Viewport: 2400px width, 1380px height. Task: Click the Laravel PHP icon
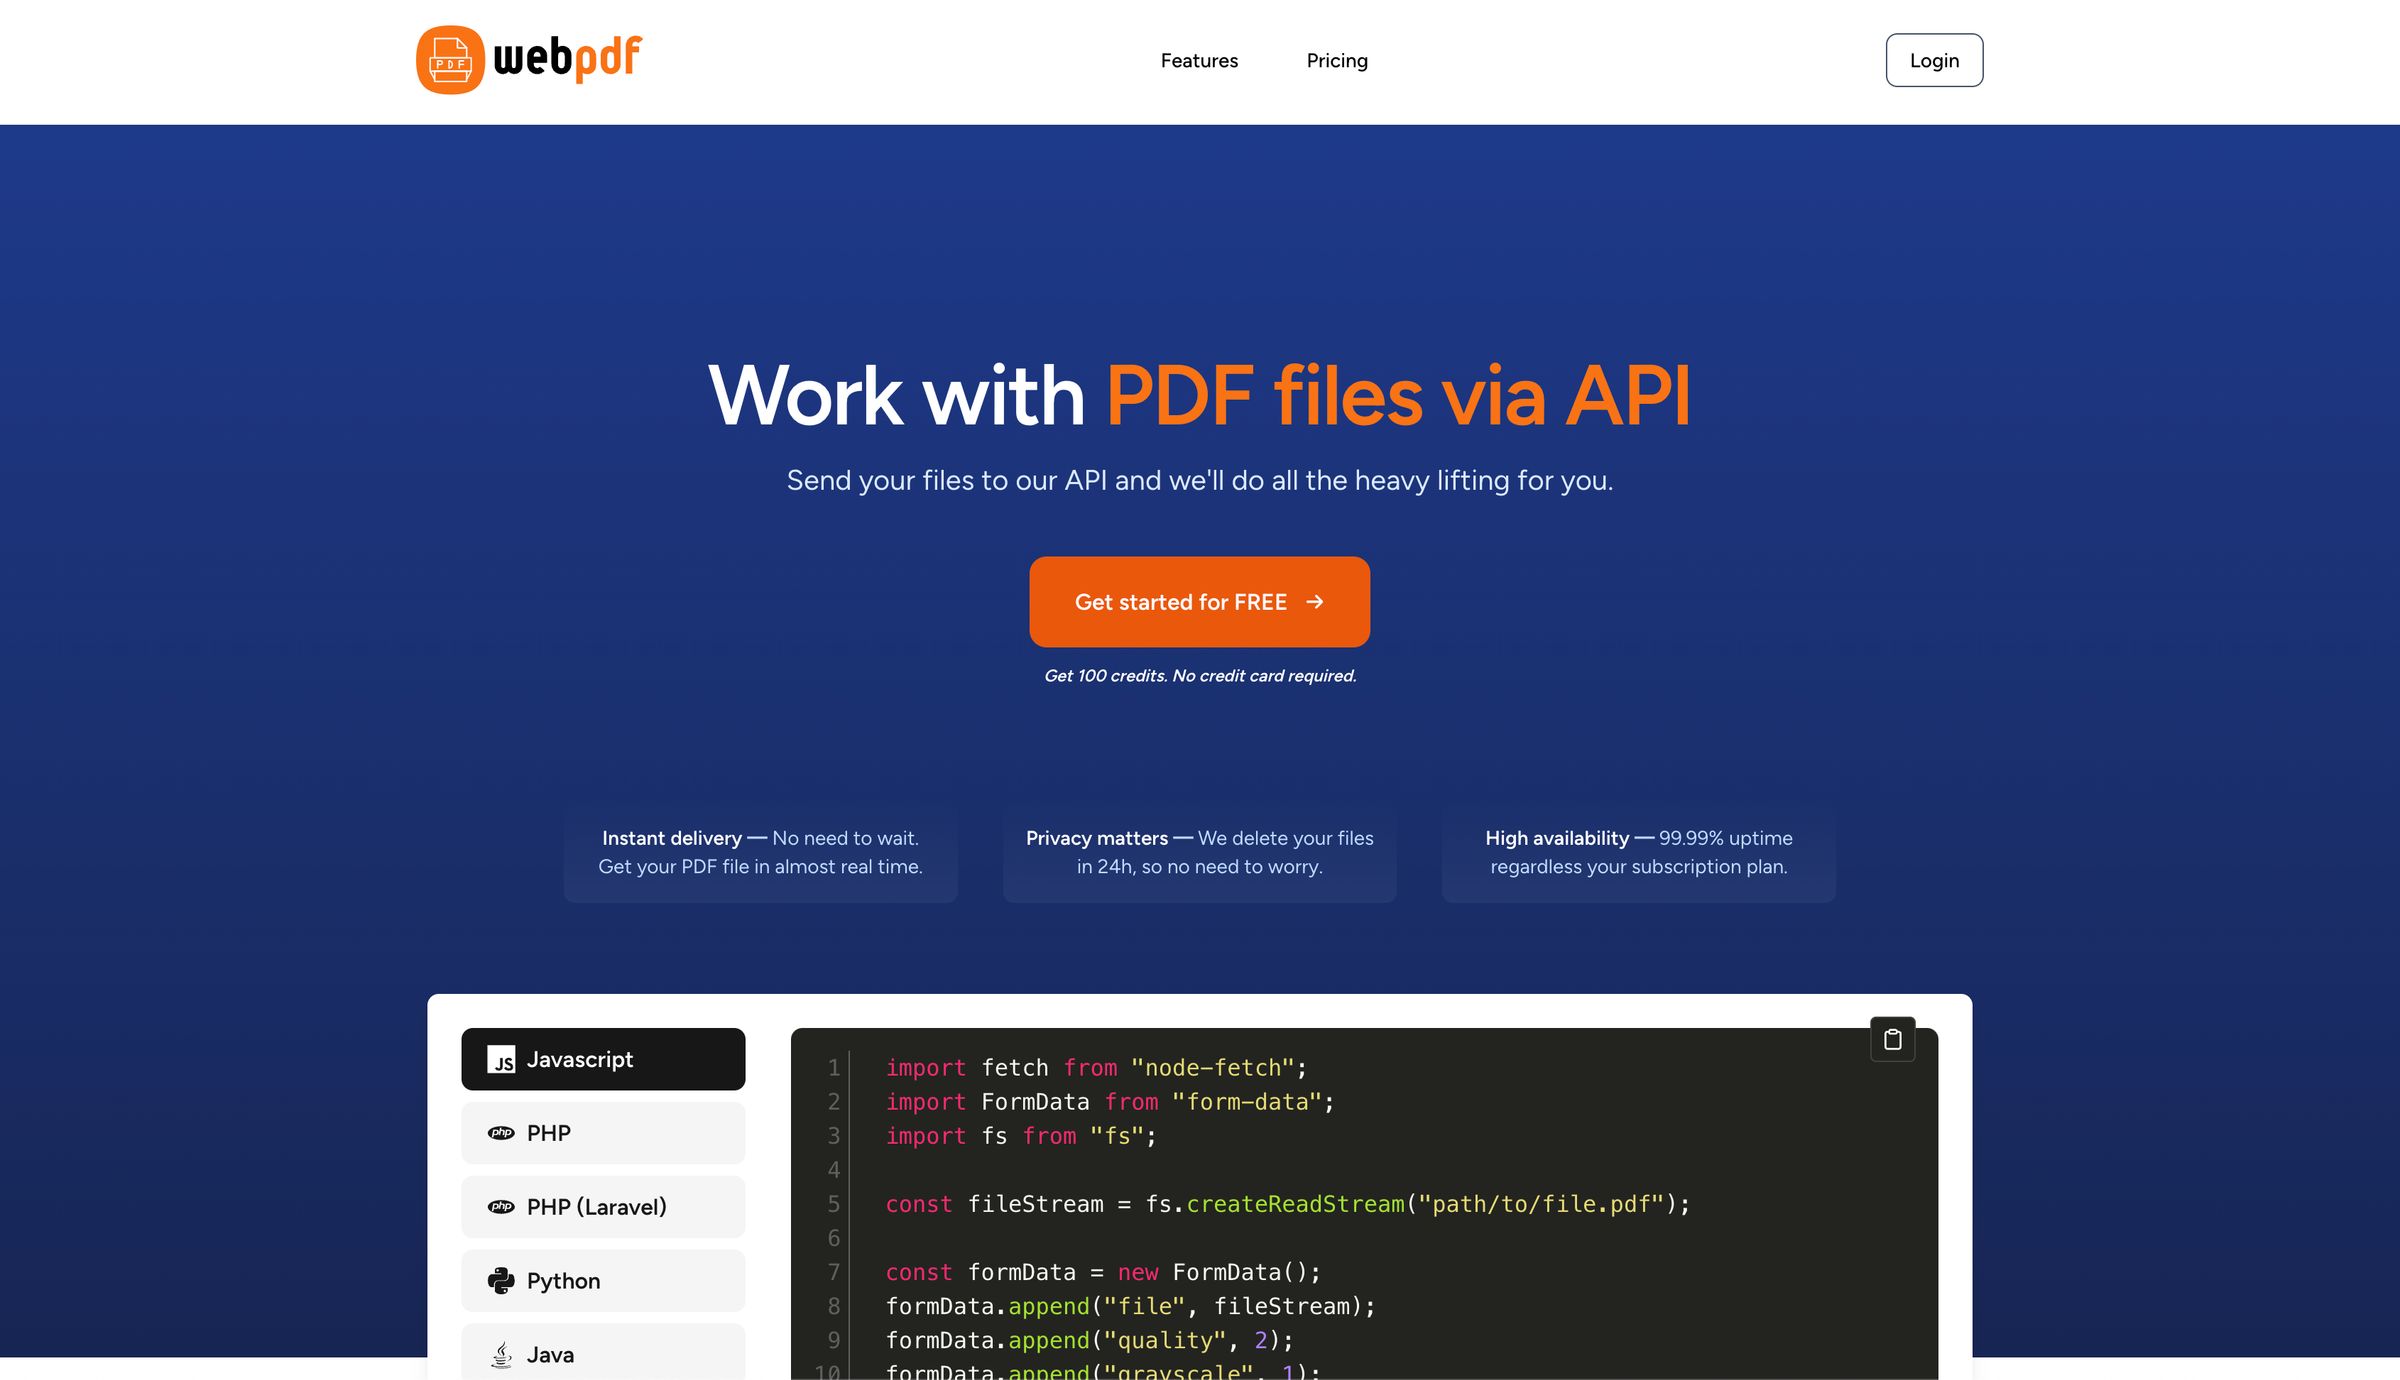coord(500,1207)
